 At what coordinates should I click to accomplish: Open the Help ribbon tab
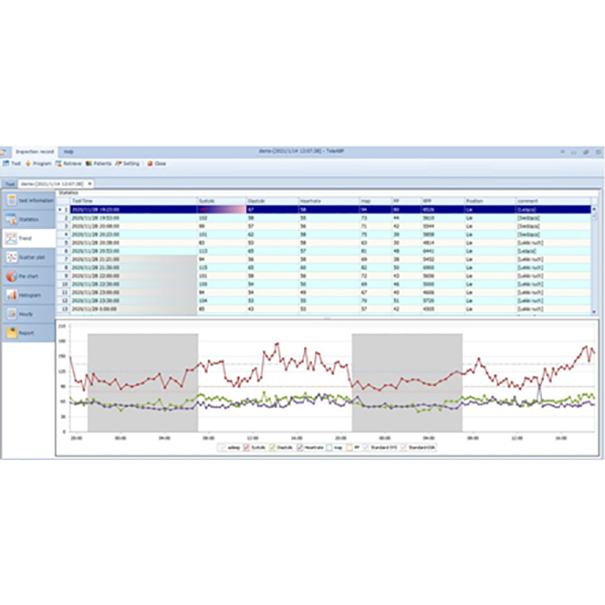point(69,152)
